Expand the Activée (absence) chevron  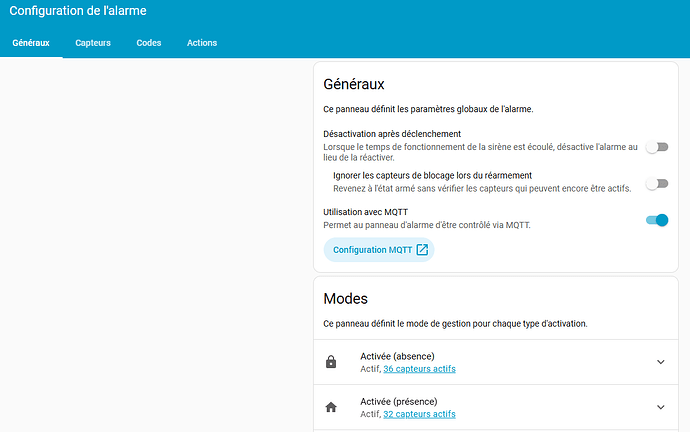point(660,362)
